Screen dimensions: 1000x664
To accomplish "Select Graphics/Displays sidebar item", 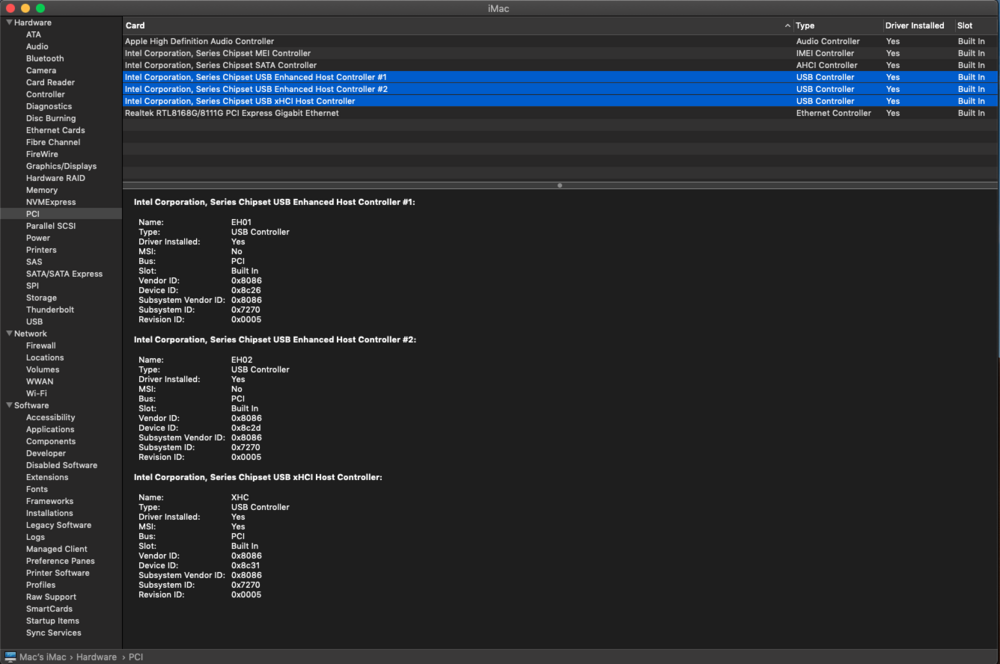I will click(61, 166).
